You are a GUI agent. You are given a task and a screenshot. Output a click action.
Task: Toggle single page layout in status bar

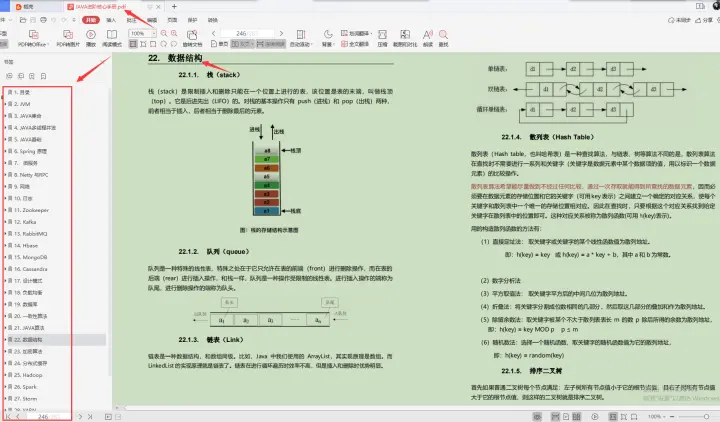coord(566,416)
